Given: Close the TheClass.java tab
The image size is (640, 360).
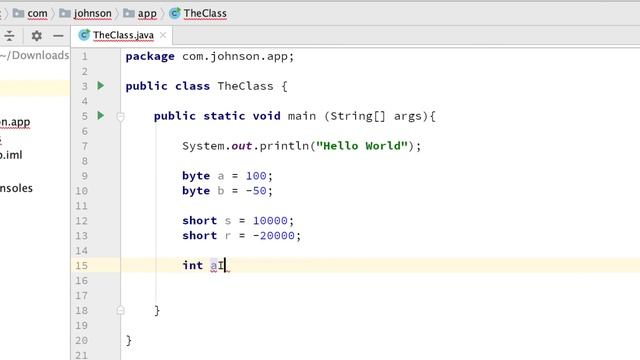Looking at the screenshot, I should [163, 36].
